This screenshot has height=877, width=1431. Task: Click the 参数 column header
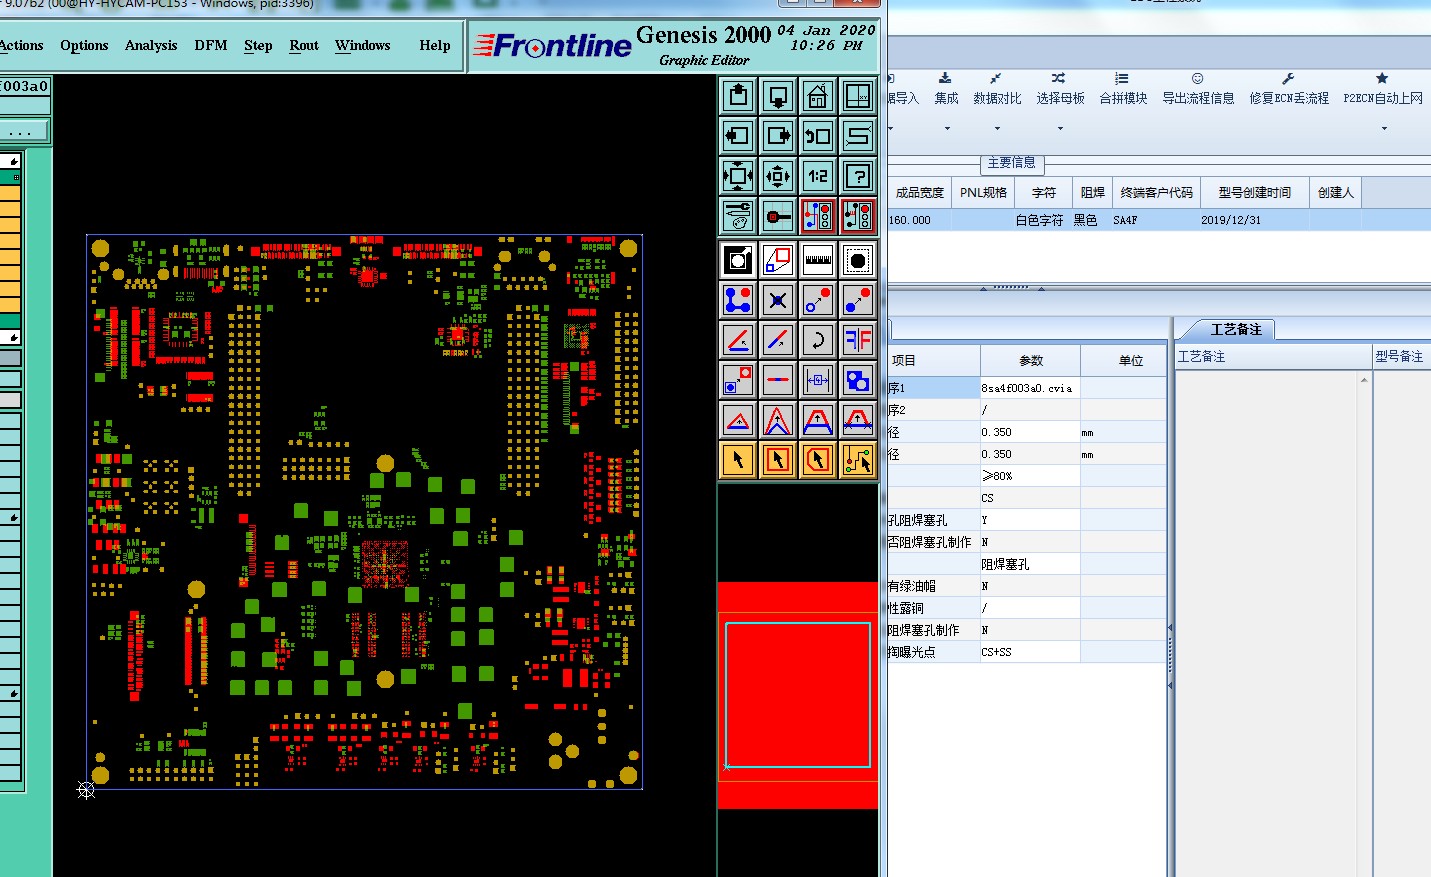[x=1031, y=360]
